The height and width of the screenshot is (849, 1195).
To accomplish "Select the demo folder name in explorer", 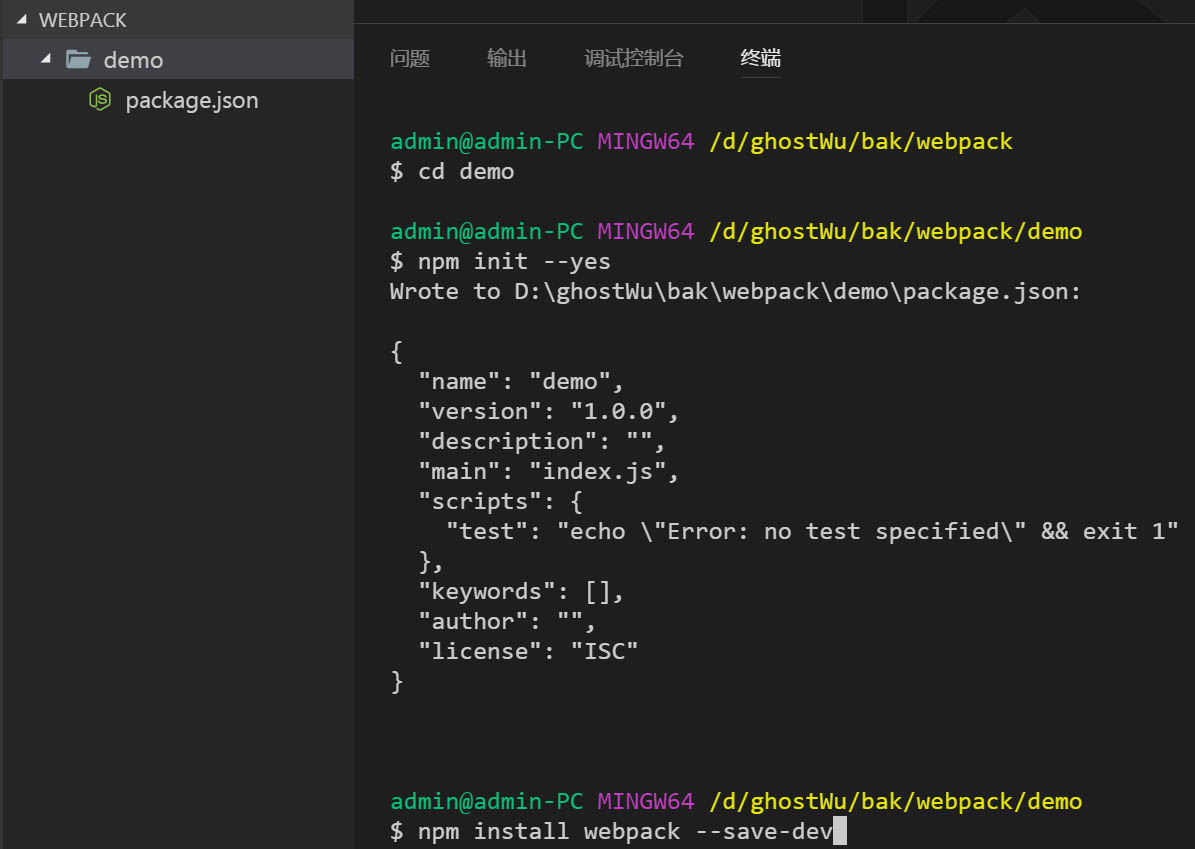I will (x=133, y=60).
